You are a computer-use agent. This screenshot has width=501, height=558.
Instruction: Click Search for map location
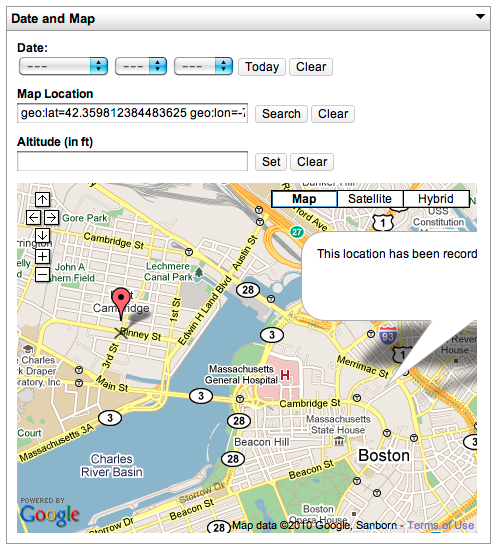[x=281, y=114]
